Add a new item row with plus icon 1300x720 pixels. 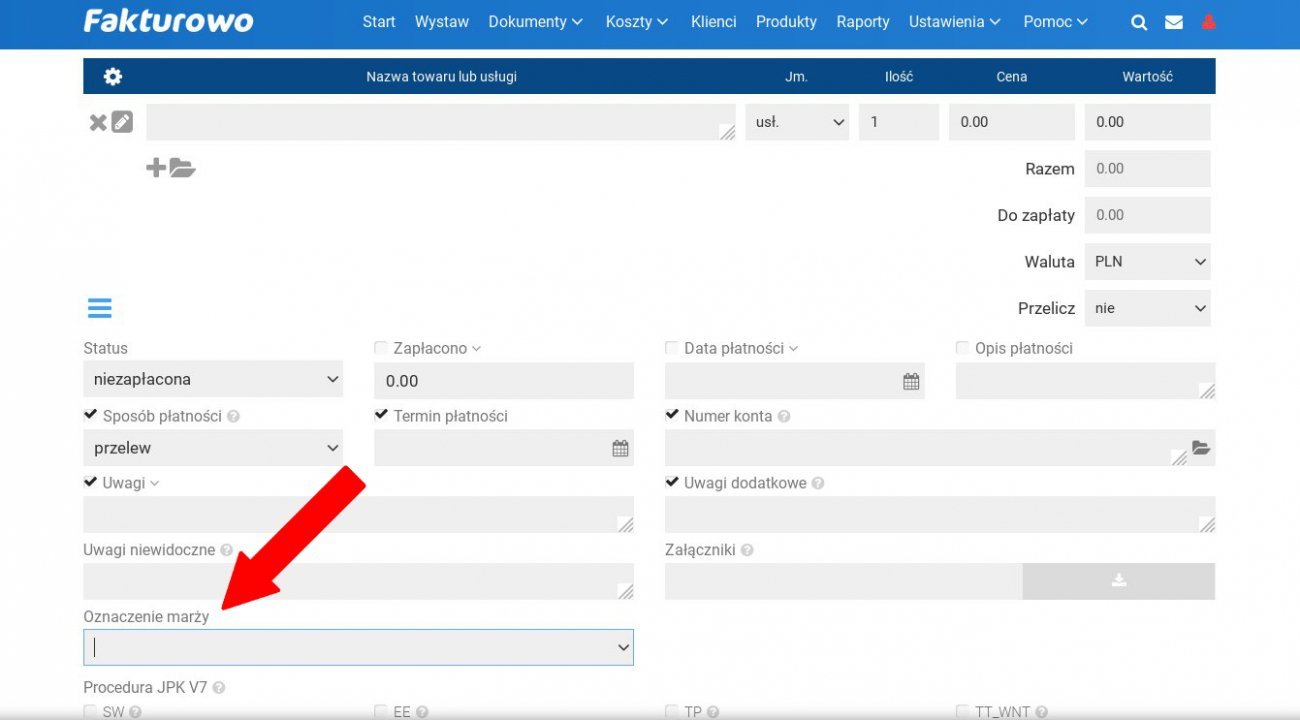156,168
